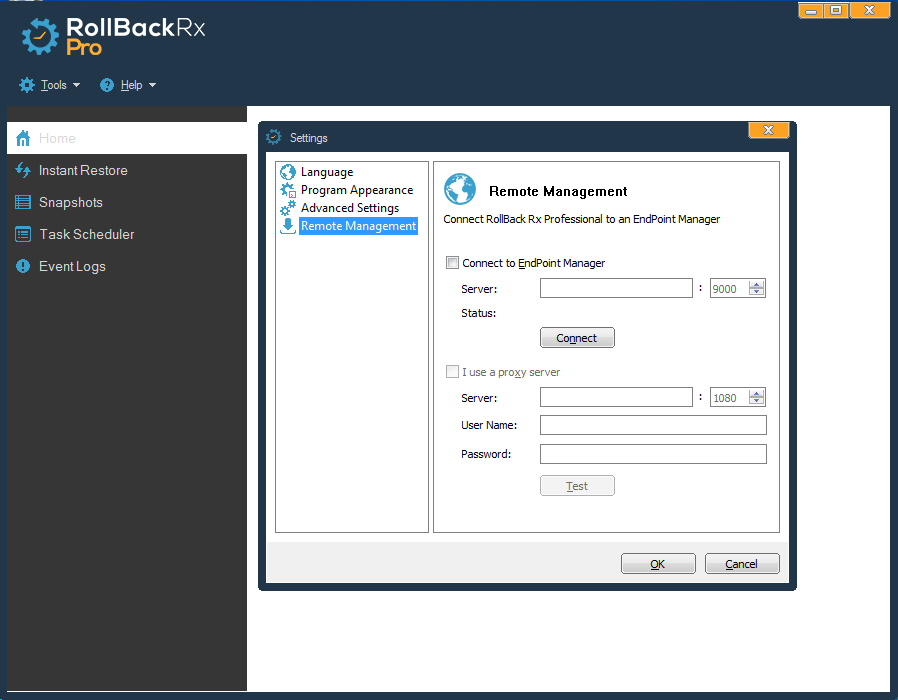Increase the EndPoint Manager port 9000
The width and height of the screenshot is (898, 700).
(x=757, y=285)
